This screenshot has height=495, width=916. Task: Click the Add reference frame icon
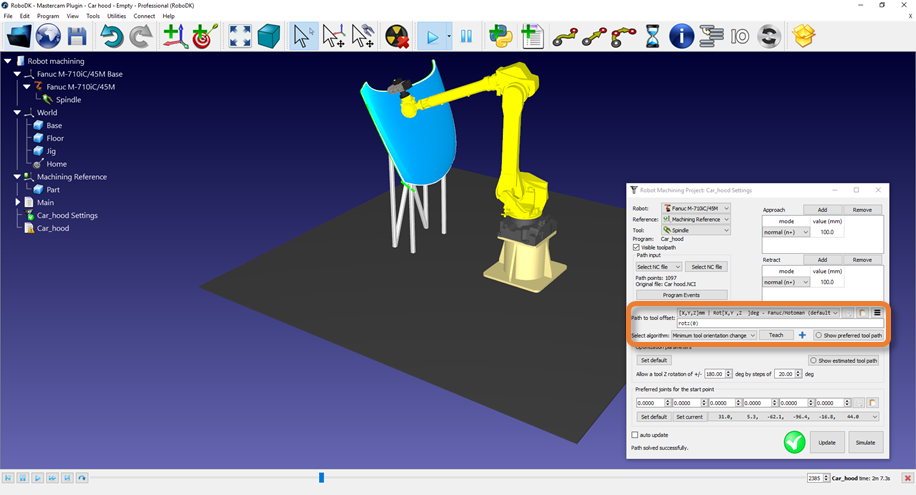173,37
